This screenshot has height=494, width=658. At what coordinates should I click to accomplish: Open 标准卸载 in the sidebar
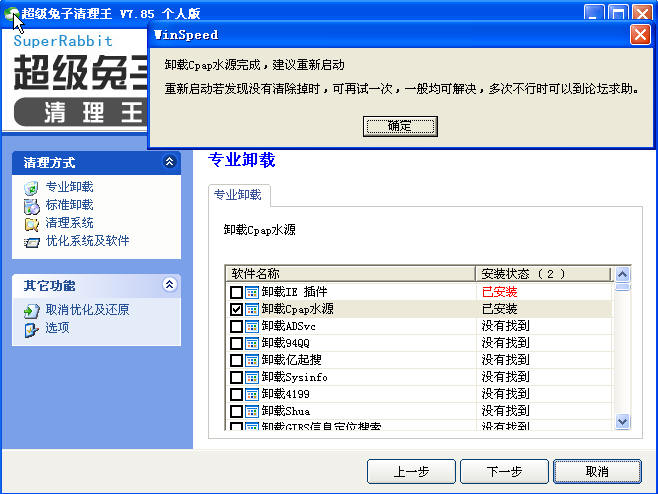tap(69, 205)
